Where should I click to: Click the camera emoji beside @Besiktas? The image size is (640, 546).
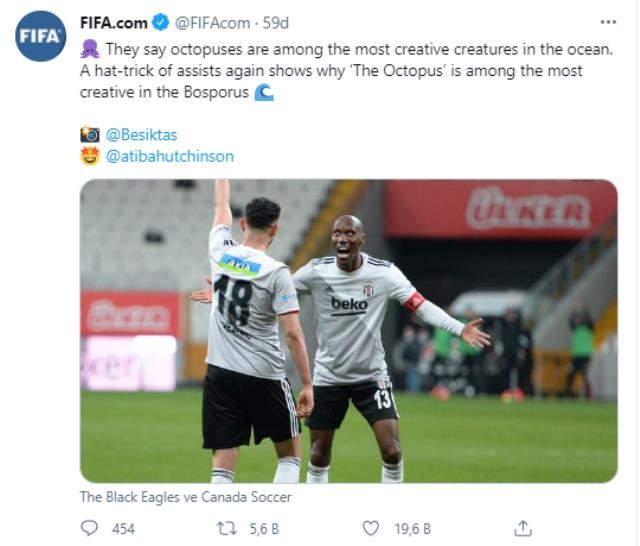pyautogui.click(x=90, y=134)
